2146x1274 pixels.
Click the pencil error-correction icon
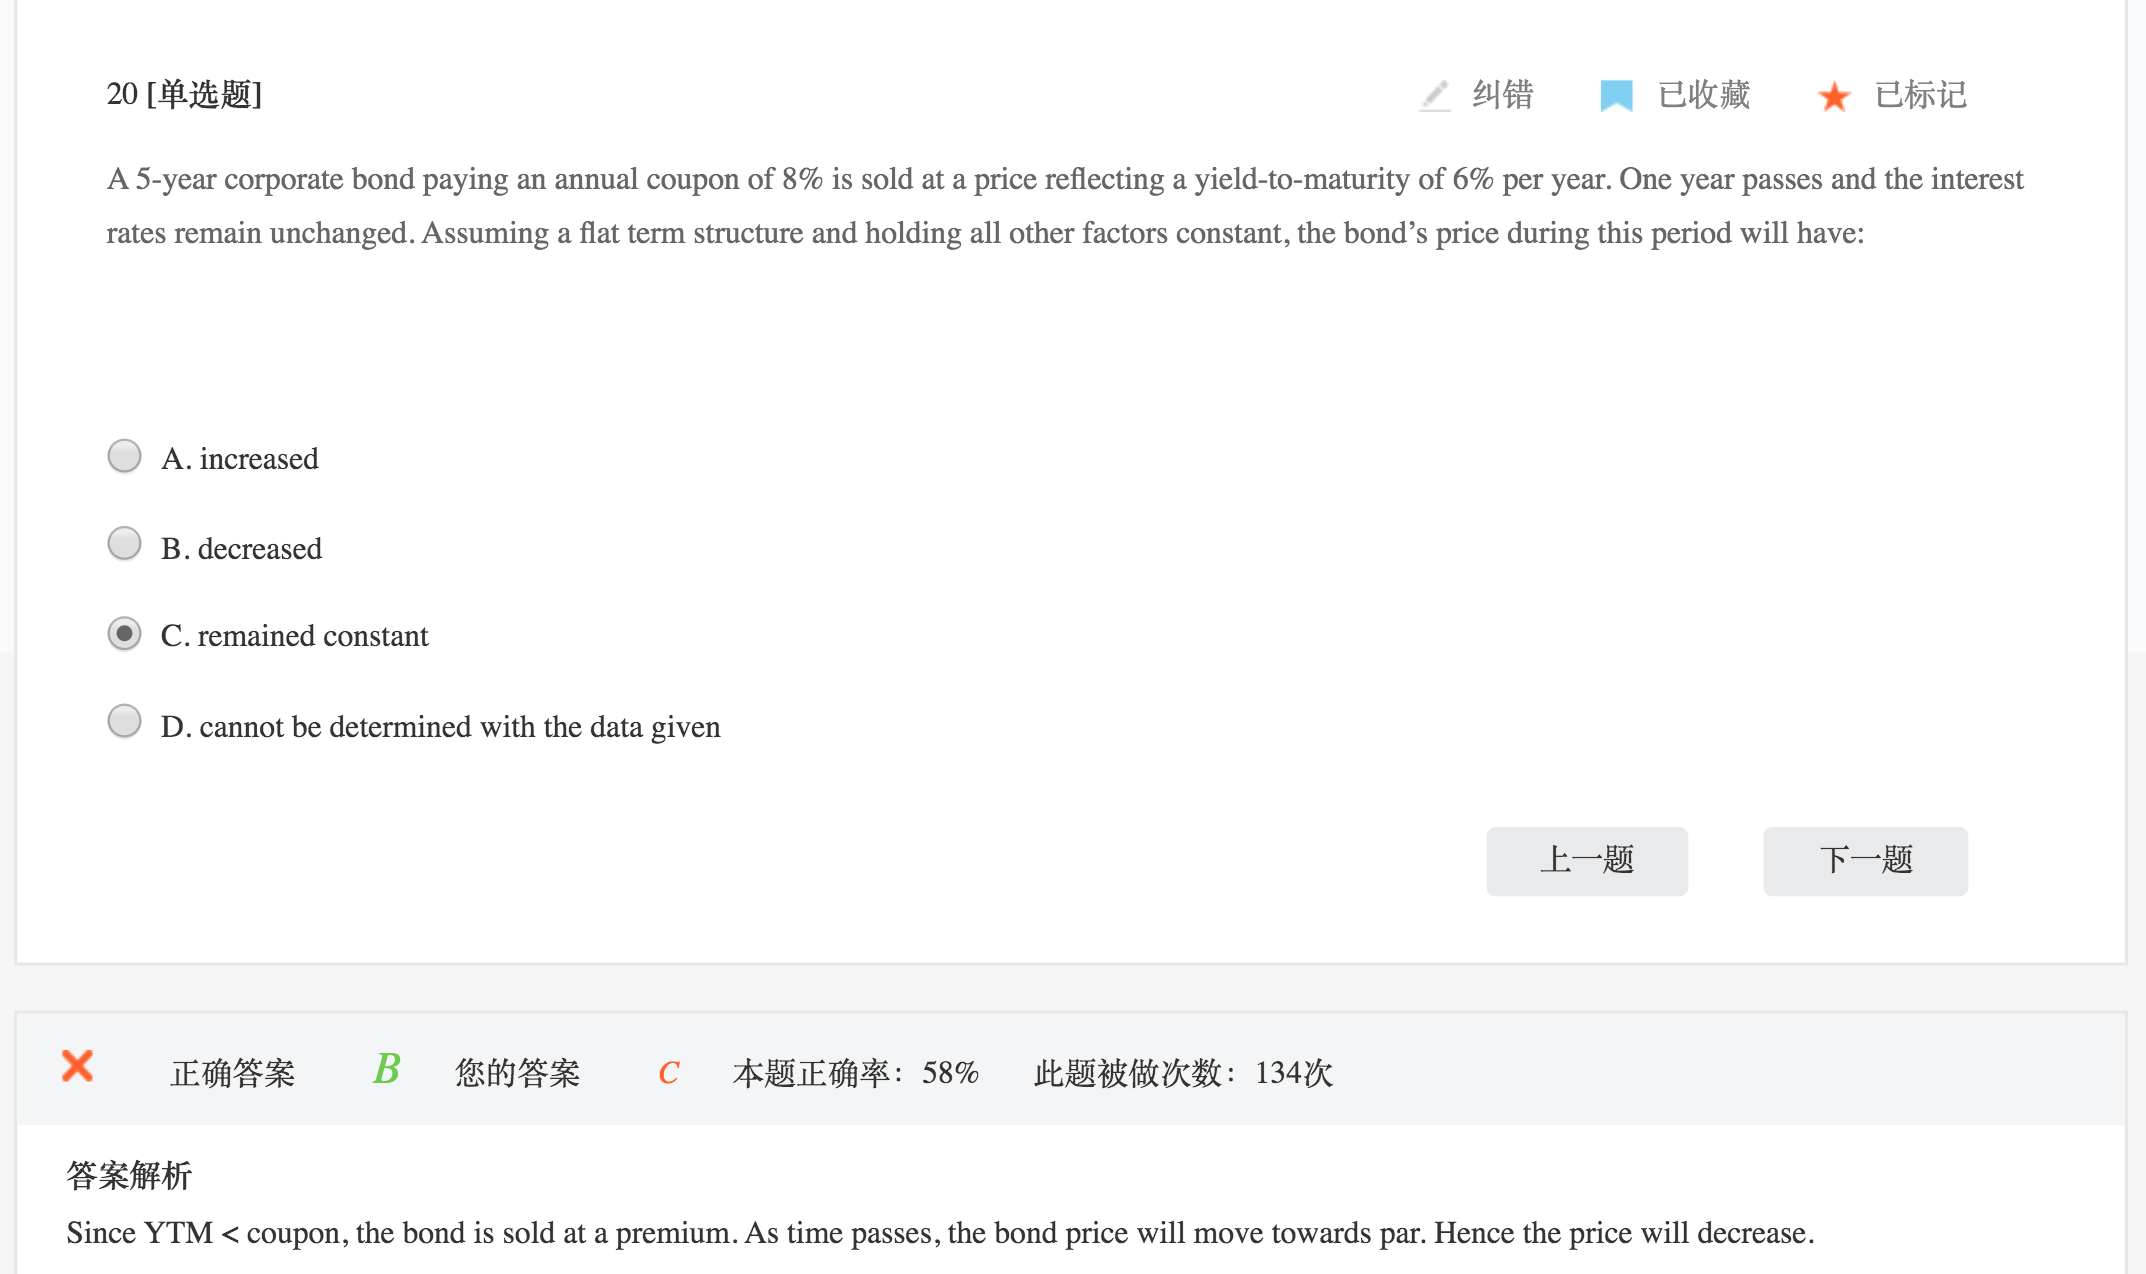pos(1435,96)
